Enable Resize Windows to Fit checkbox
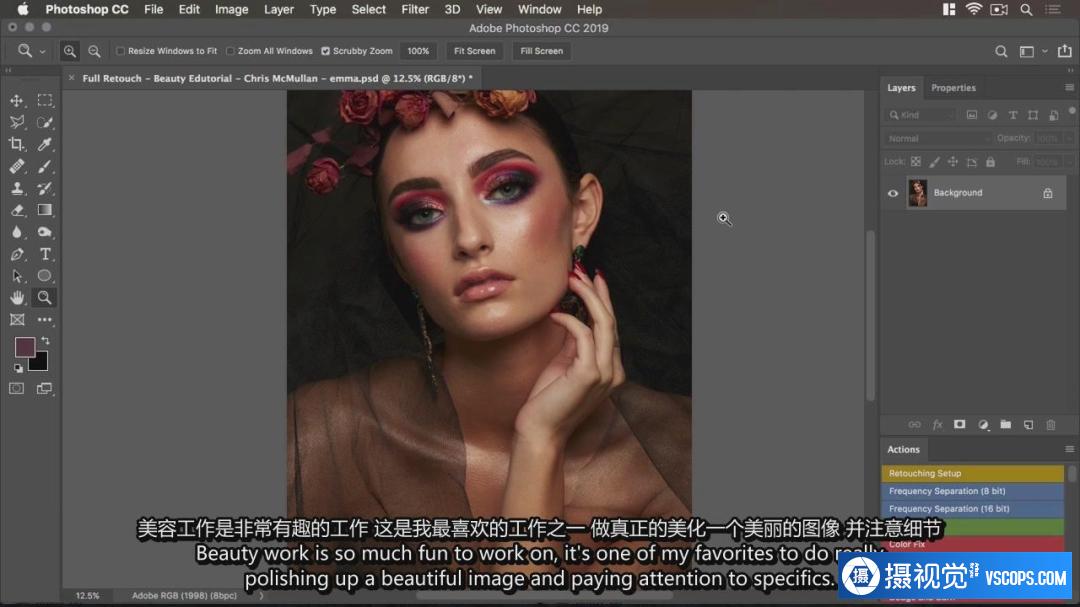Viewport: 1080px width, 607px height. coord(121,51)
